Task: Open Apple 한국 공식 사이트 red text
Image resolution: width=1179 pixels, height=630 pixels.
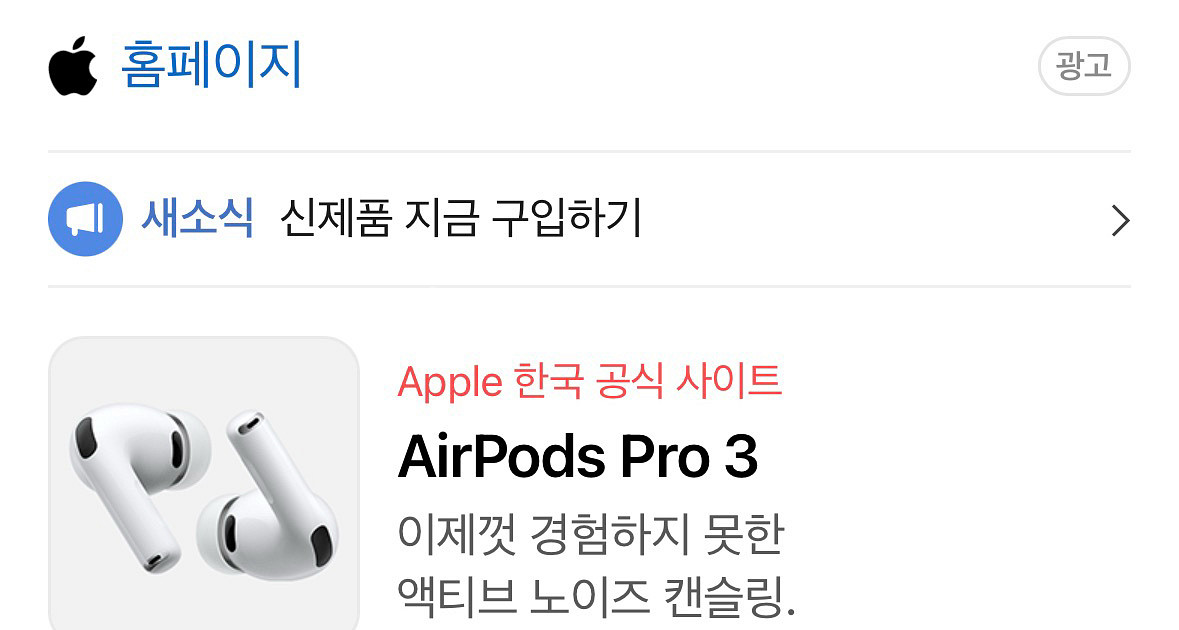Action: click(x=590, y=381)
